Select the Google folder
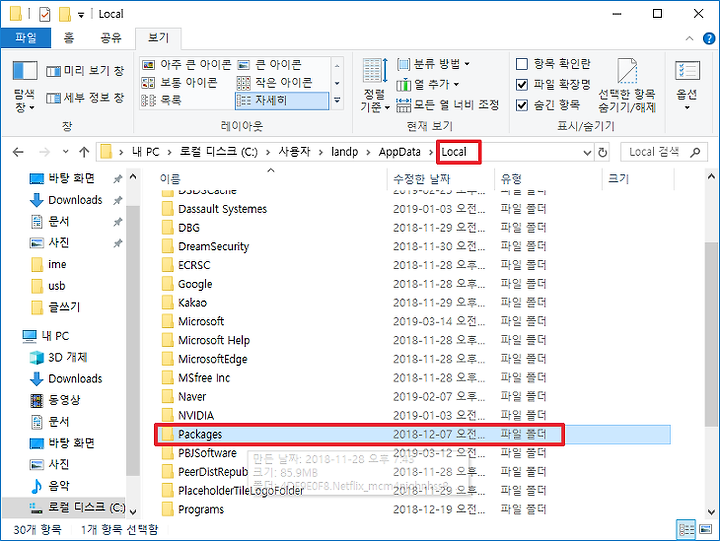This screenshot has height=541, width=720. coord(195,284)
